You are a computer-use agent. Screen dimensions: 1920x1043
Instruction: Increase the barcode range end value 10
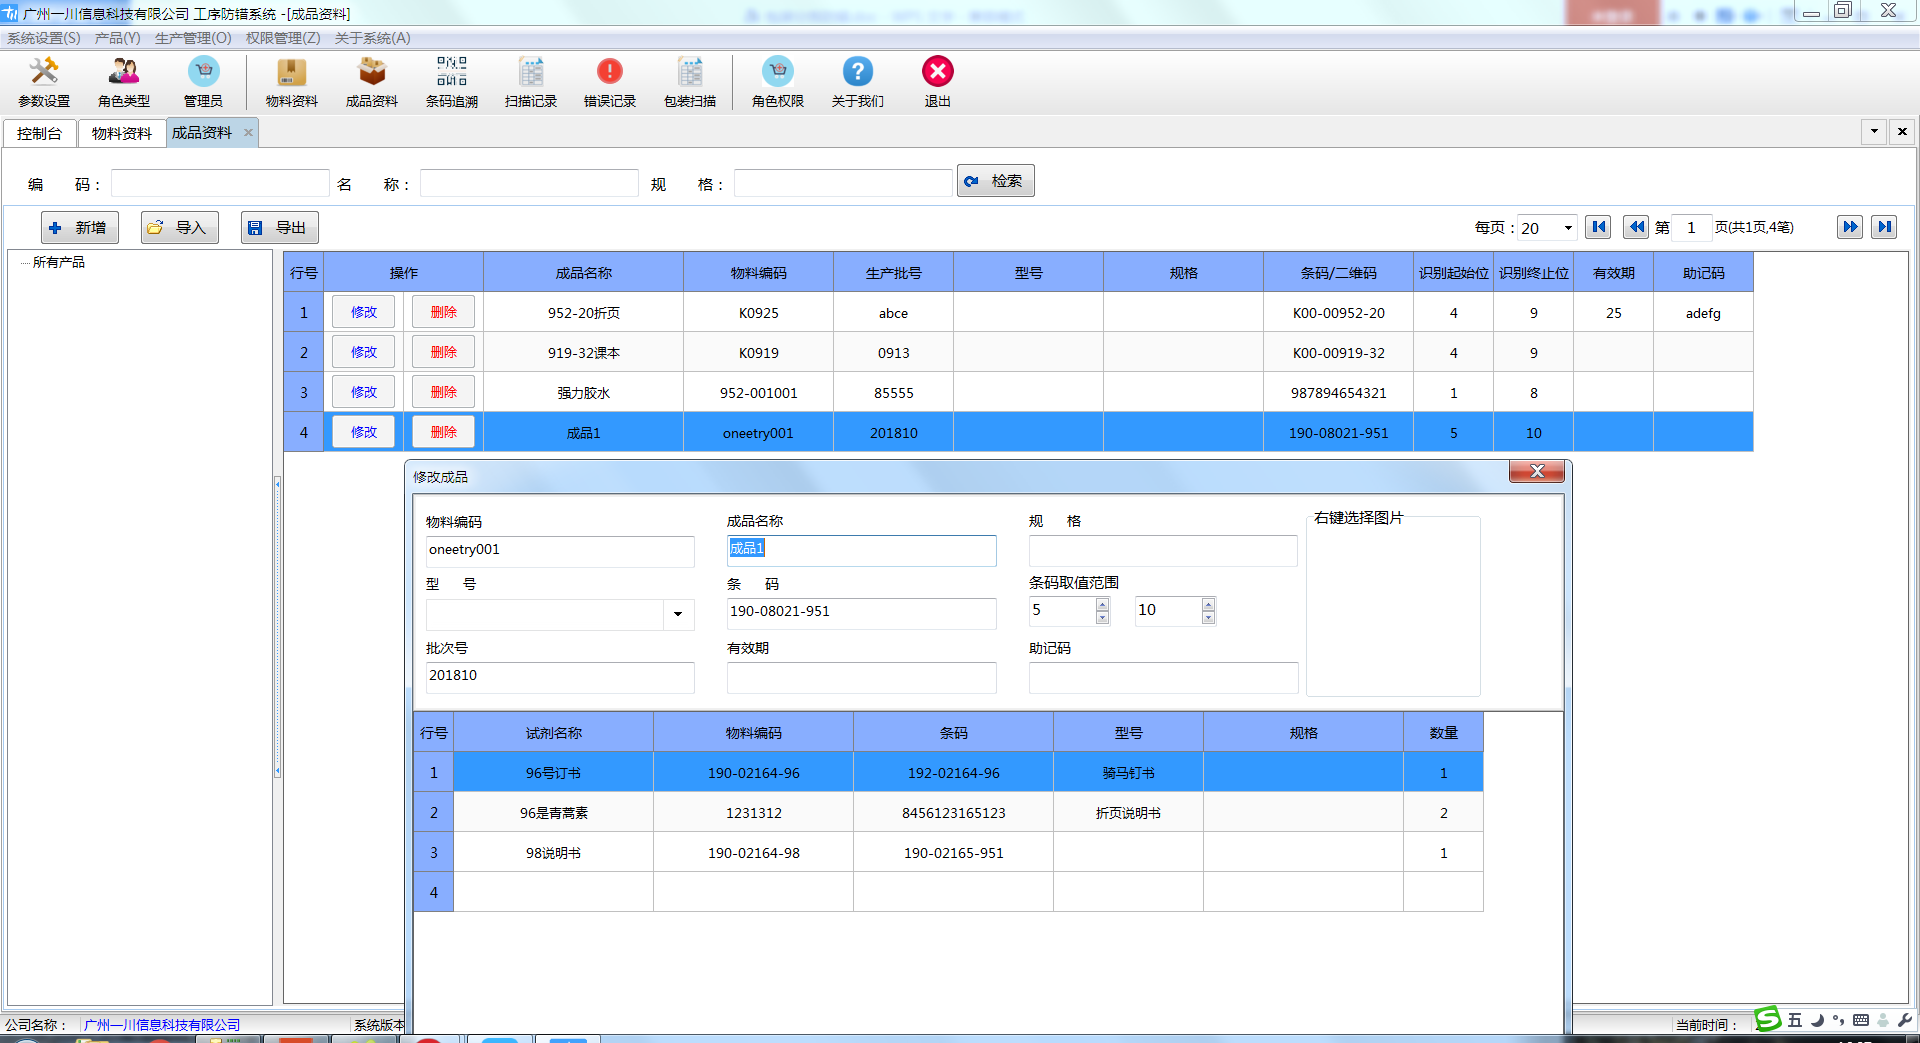(1209, 604)
